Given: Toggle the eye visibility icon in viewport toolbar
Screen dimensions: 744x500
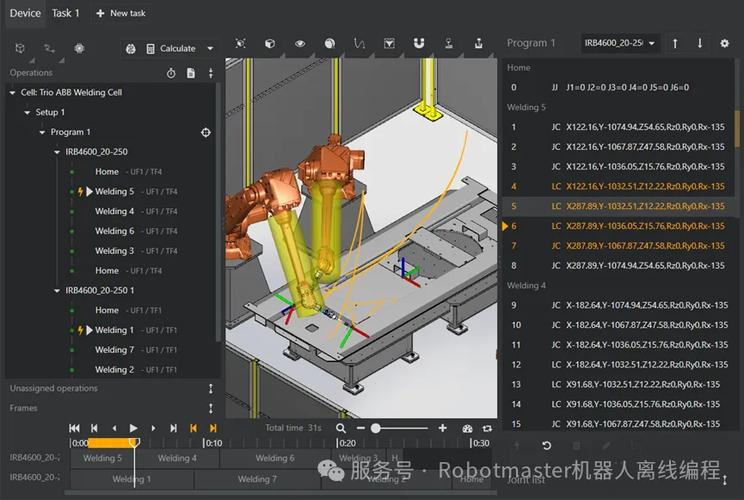Looking at the screenshot, I should tap(300, 44).
